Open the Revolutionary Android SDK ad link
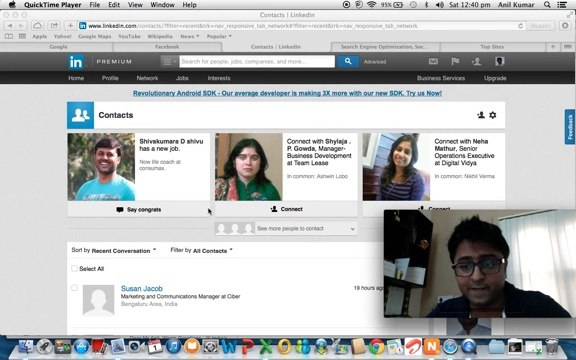 pyautogui.click(x=287, y=93)
